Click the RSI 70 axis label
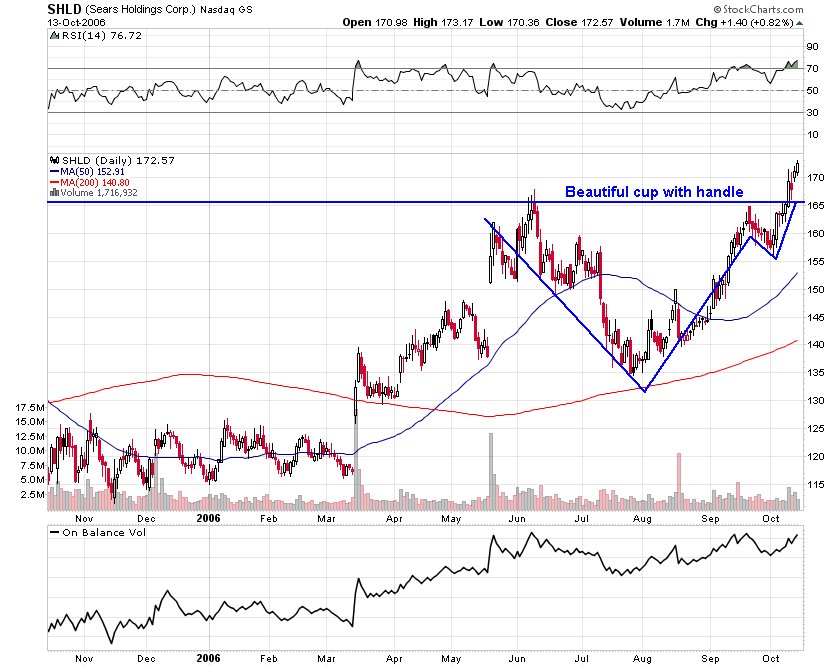The width and height of the screenshot is (839, 666). (x=812, y=68)
